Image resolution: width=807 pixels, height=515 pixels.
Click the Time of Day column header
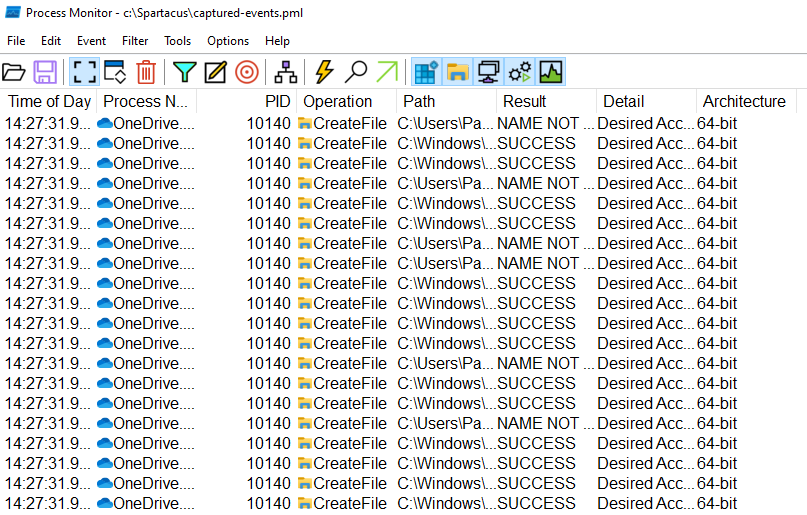tap(49, 101)
